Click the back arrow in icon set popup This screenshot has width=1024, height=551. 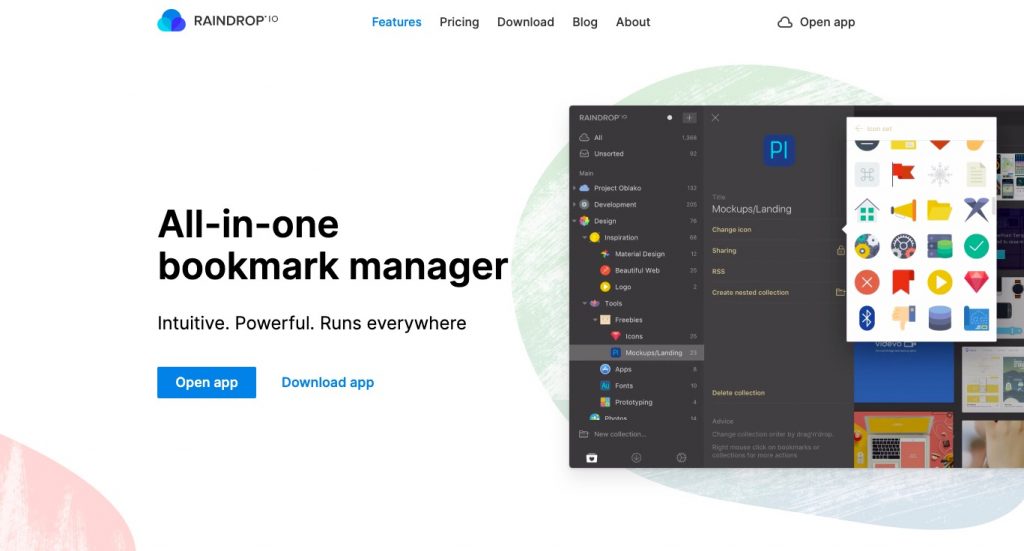pos(859,129)
